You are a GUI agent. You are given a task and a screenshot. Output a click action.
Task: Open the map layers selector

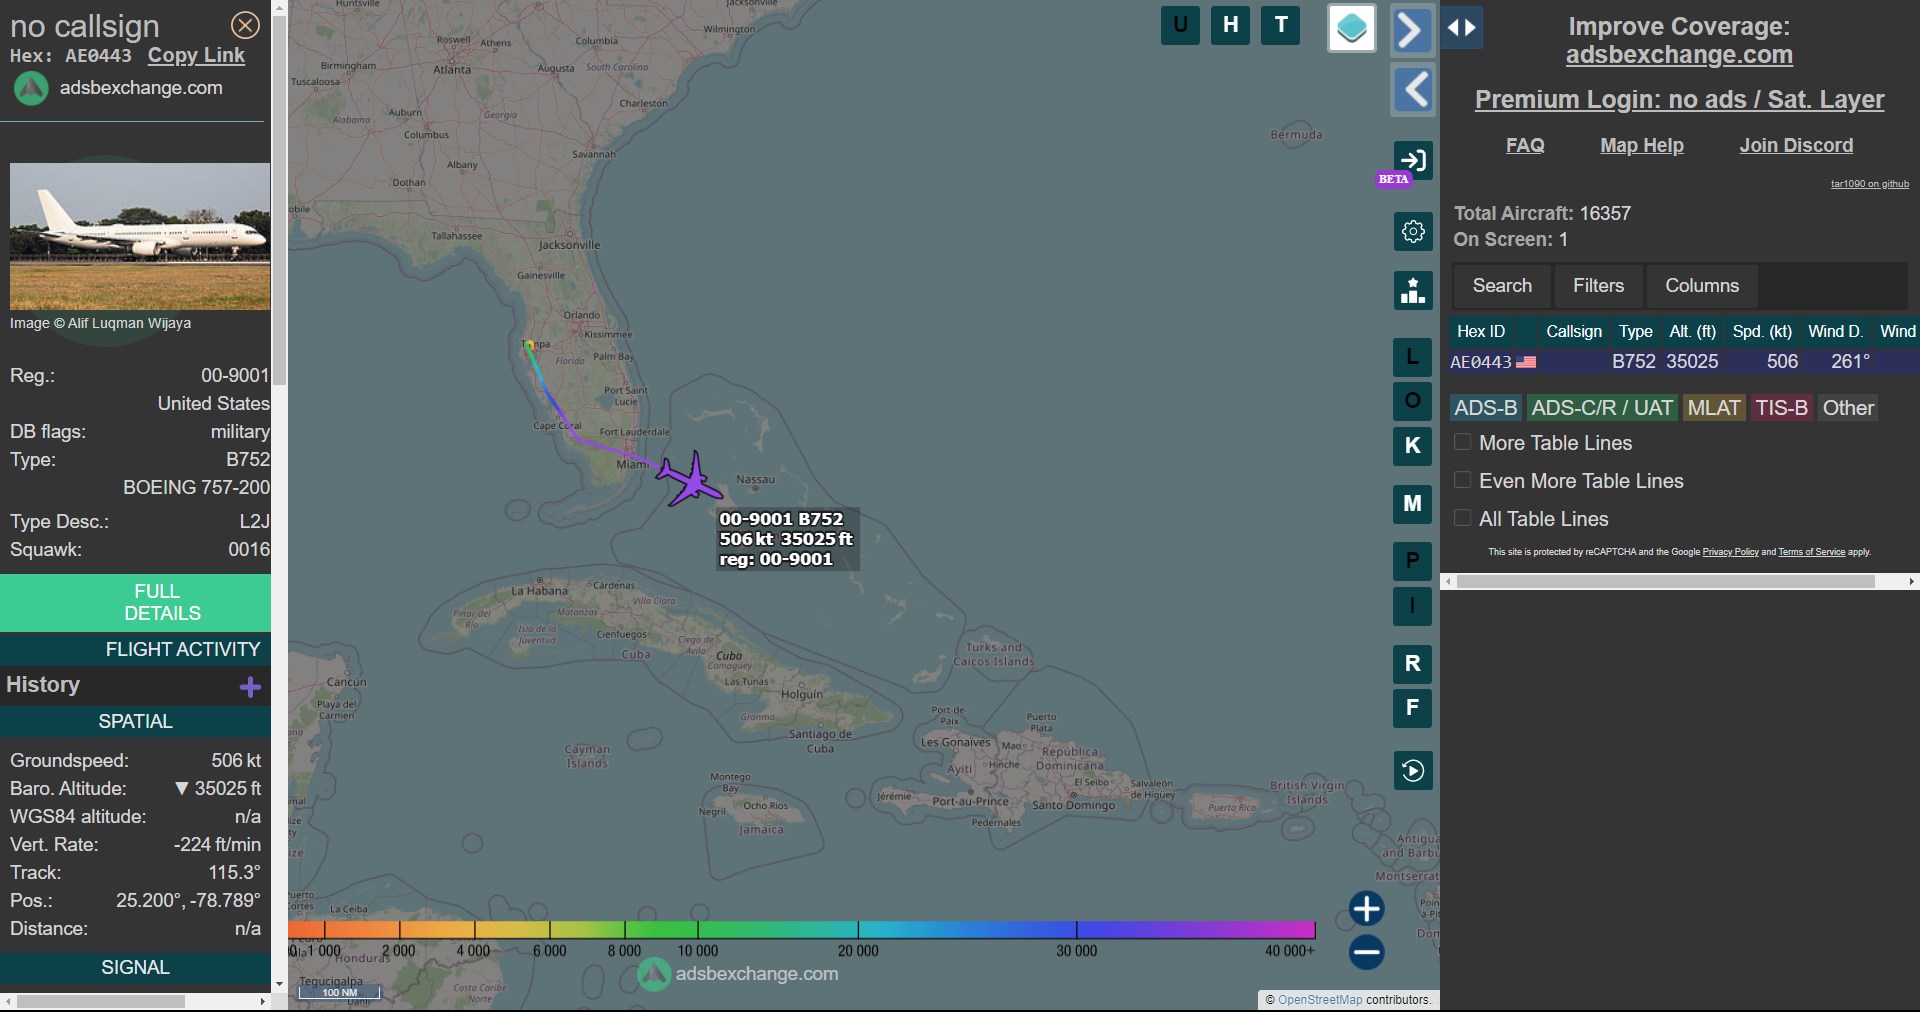point(1352,28)
